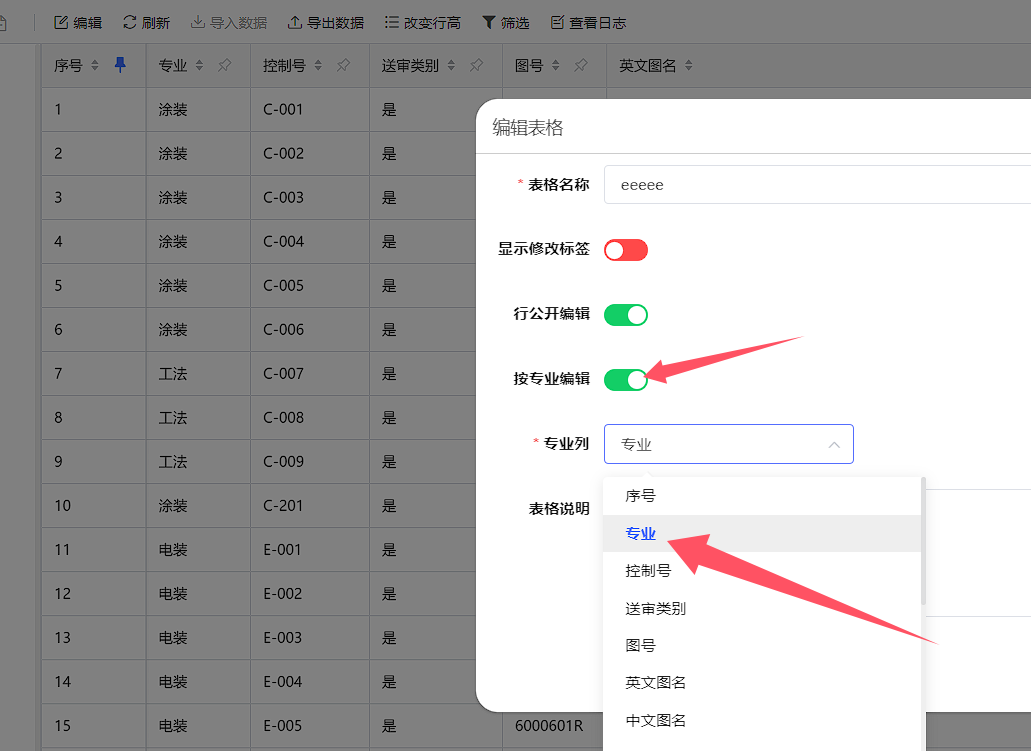Sort by 送审类别 column arrows
The height and width of the screenshot is (751, 1031).
coord(451,65)
